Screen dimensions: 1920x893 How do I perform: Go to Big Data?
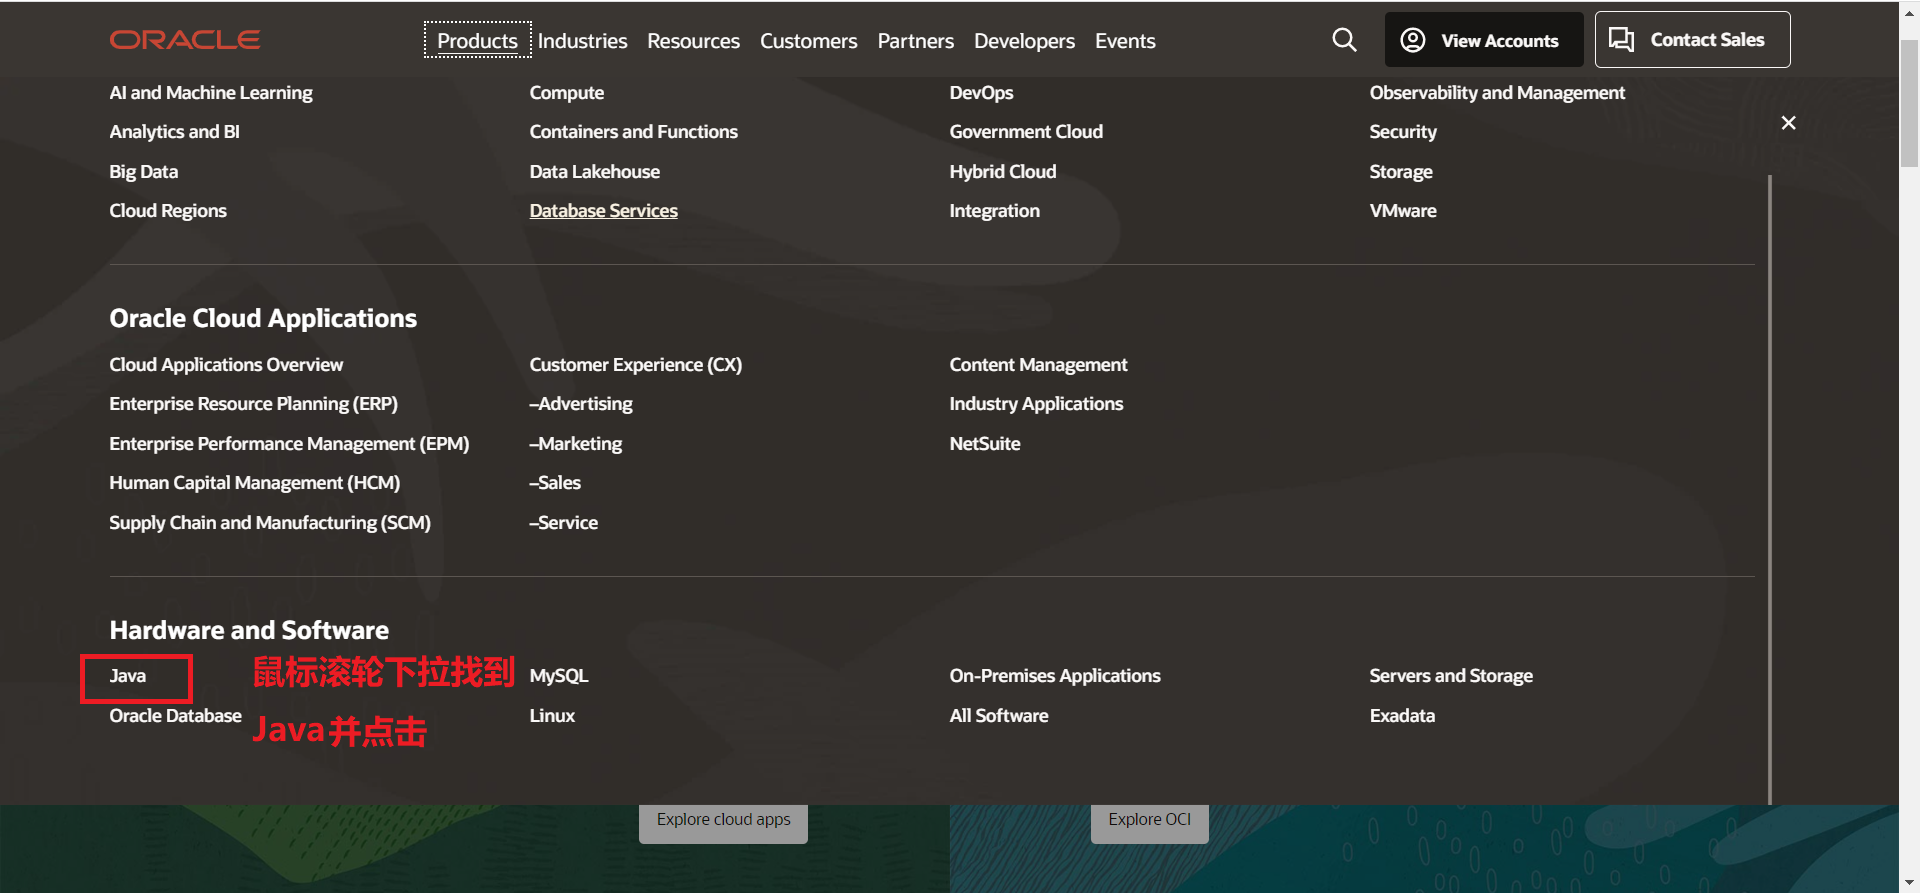click(143, 172)
